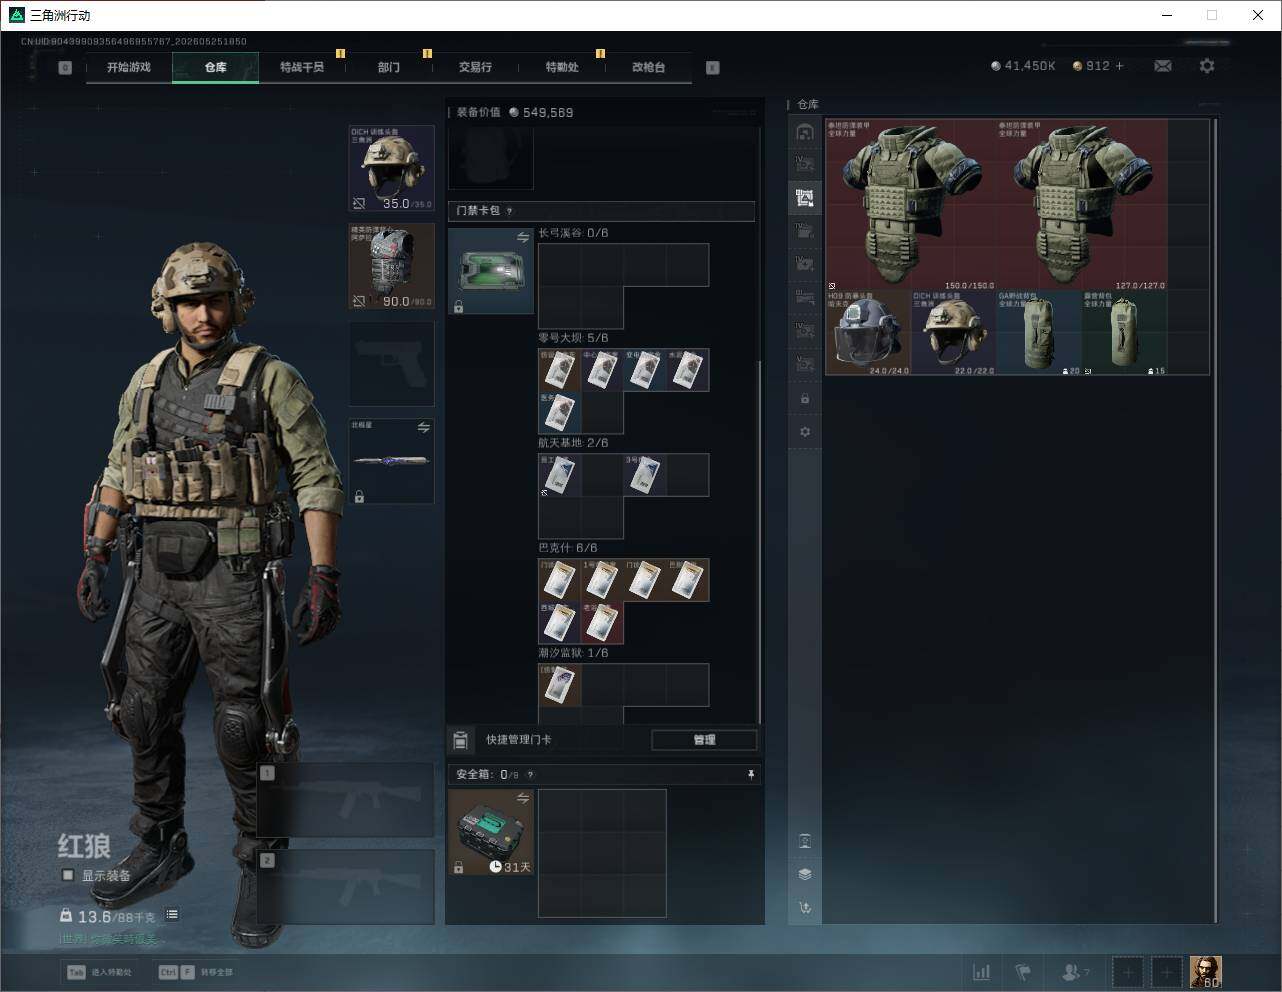The width and height of the screenshot is (1282, 992).
Task: Click the help icon next to 安全箱
Action: click(530, 775)
